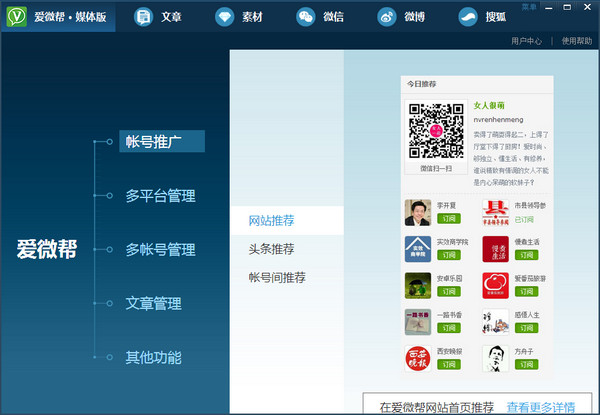
Task: Subscribe to 西安晚报 with 订阅 button
Action: click(449, 365)
